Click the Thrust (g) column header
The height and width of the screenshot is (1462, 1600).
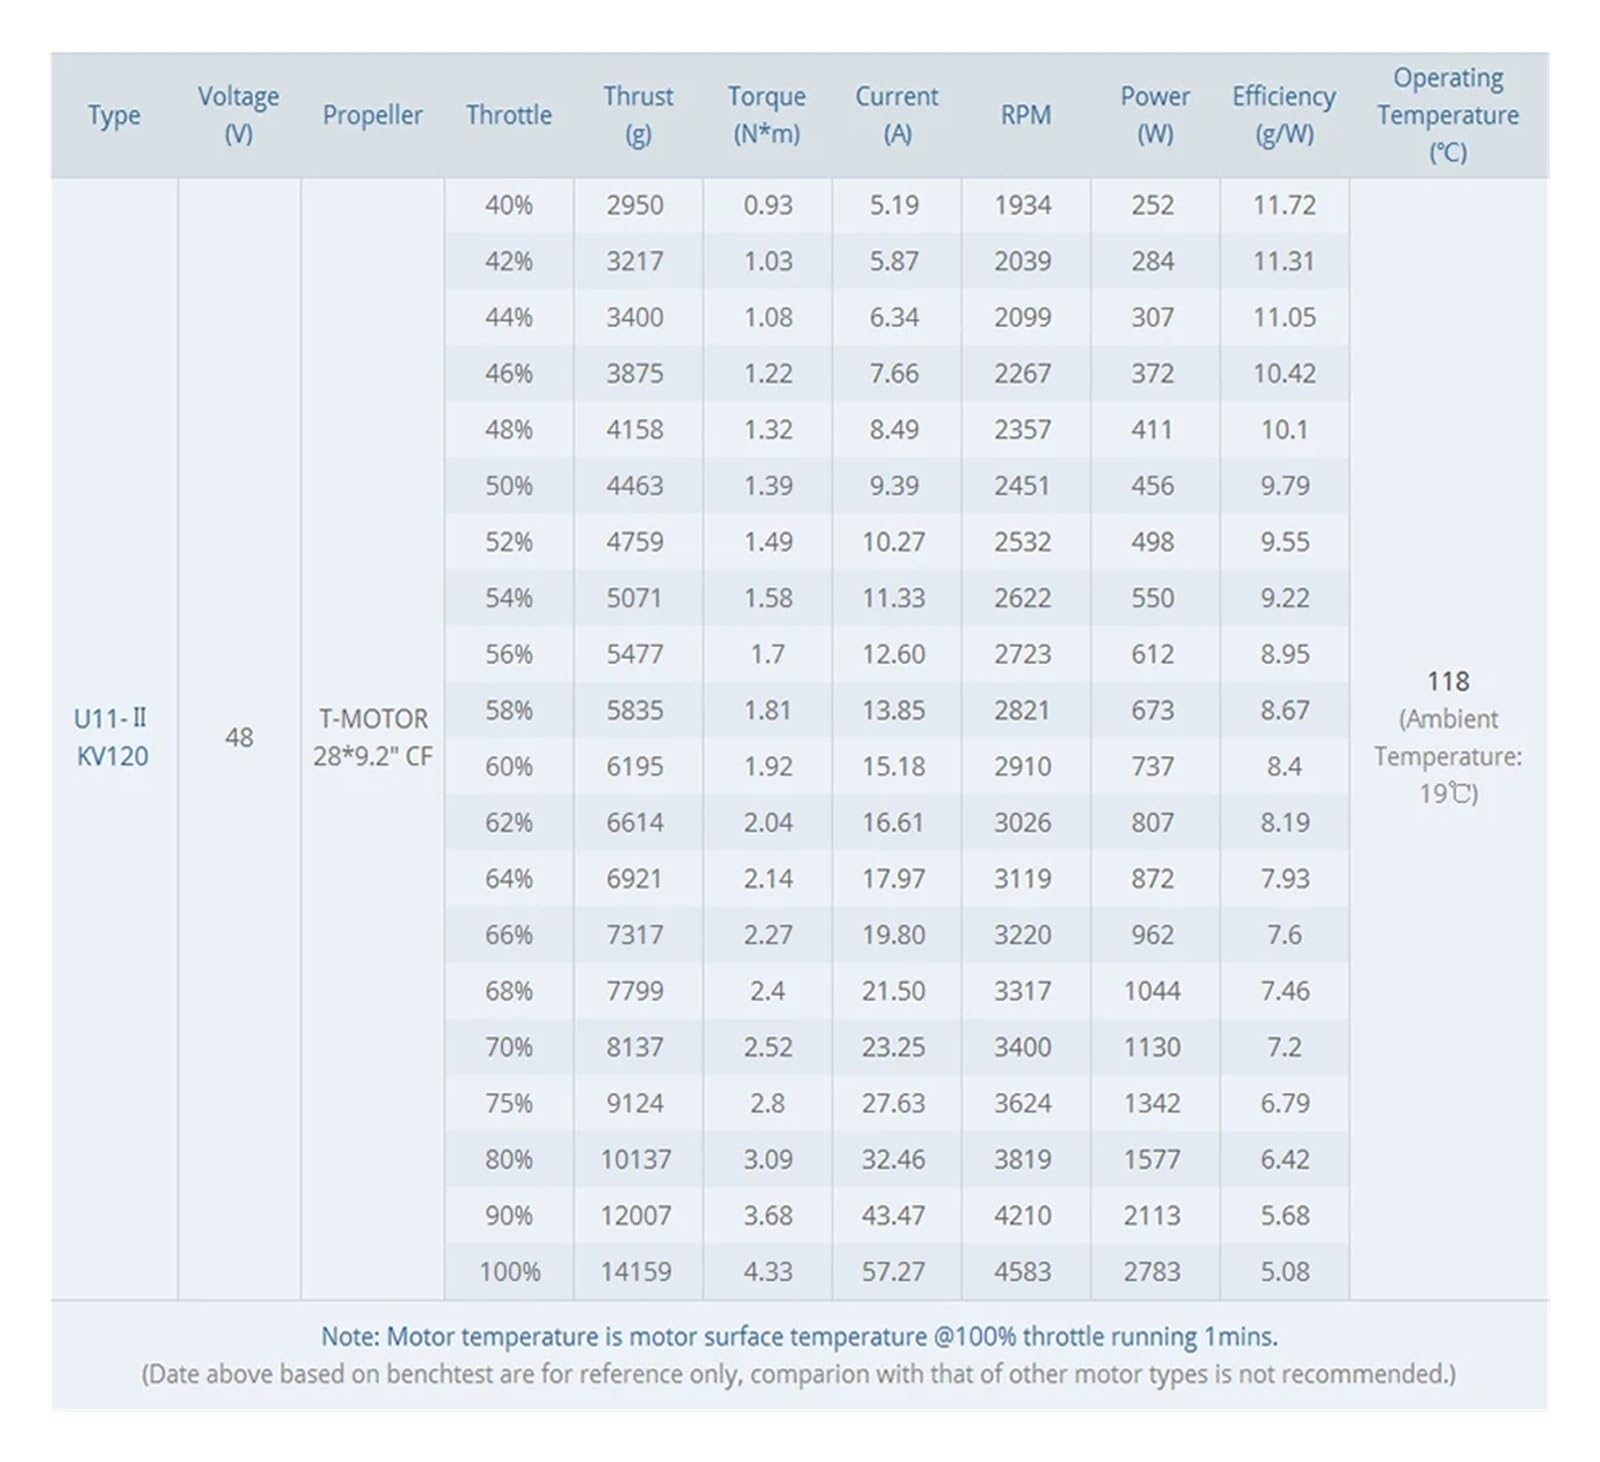638,115
